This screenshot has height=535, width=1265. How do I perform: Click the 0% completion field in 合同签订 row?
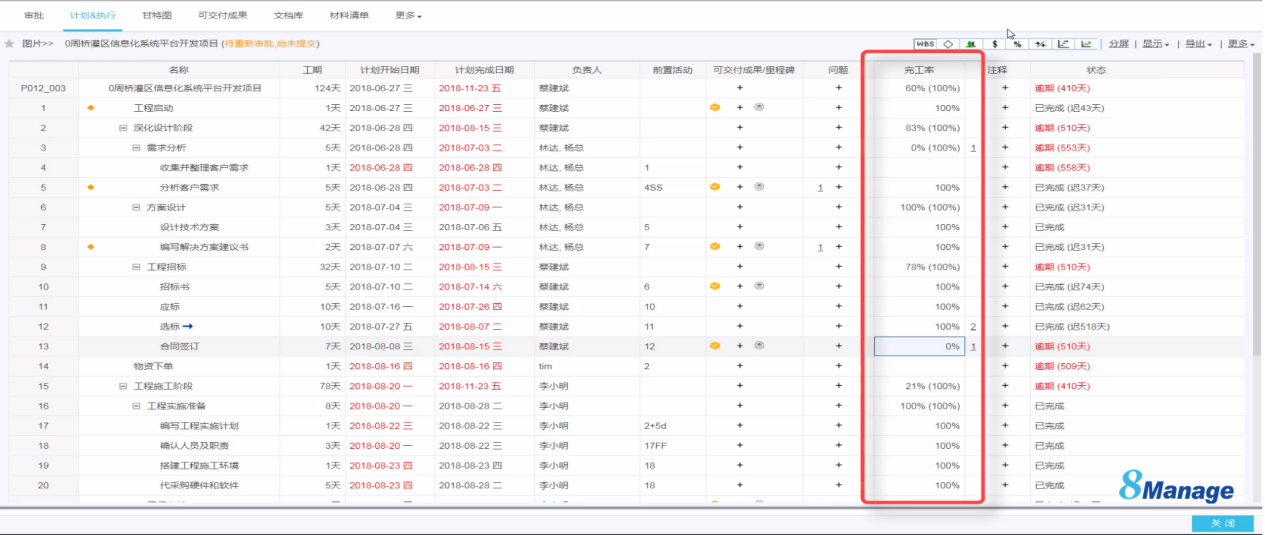[919, 346]
